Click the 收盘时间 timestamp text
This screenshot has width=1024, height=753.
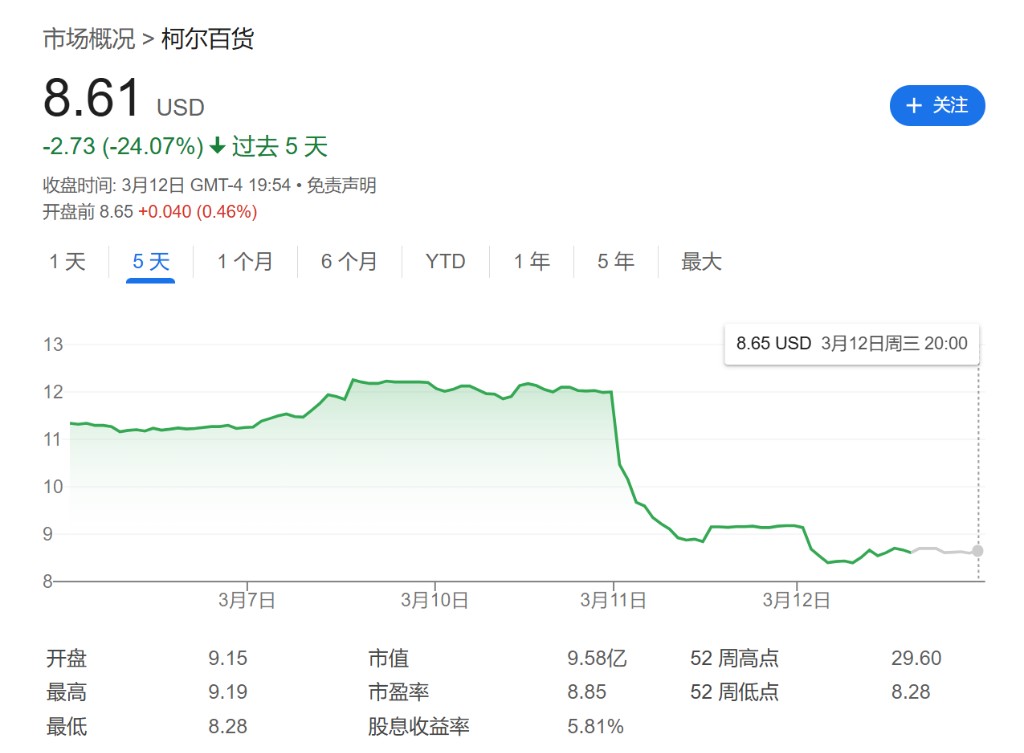click(x=167, y=185)
